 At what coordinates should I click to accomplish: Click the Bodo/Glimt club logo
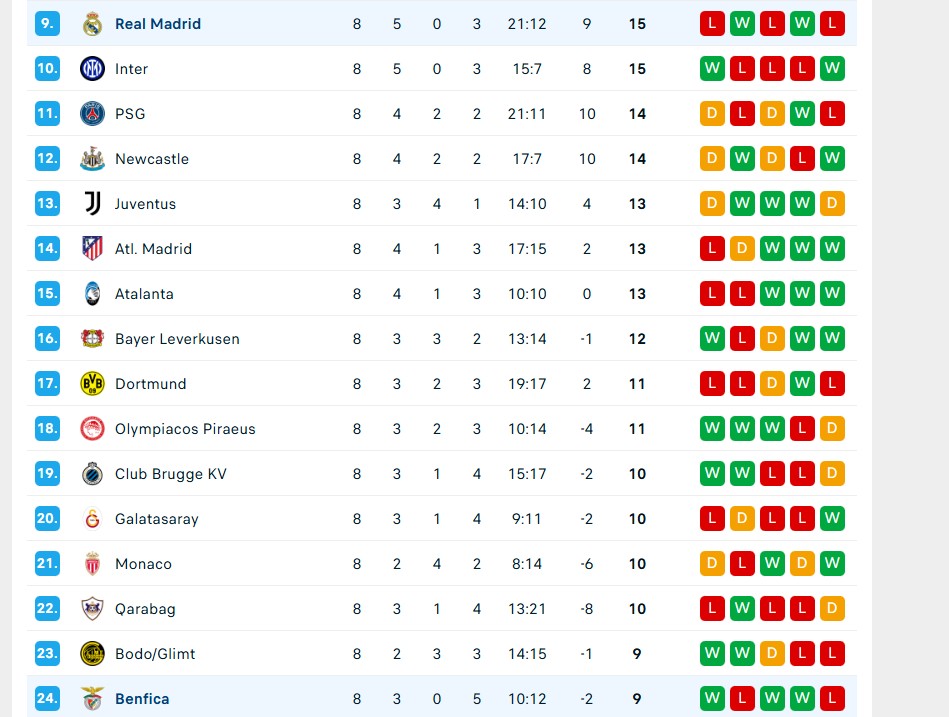coord(92,654)
